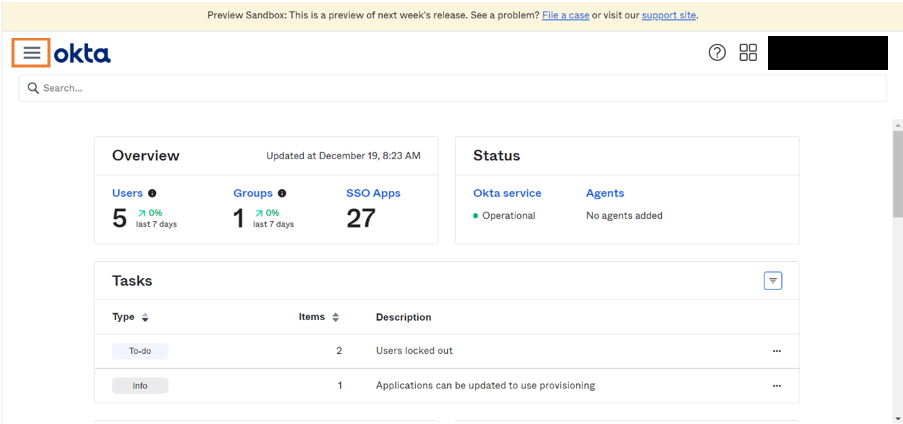903x424 pixels.
Task: Open the SSO Apps link
Action: coord(373,193)
